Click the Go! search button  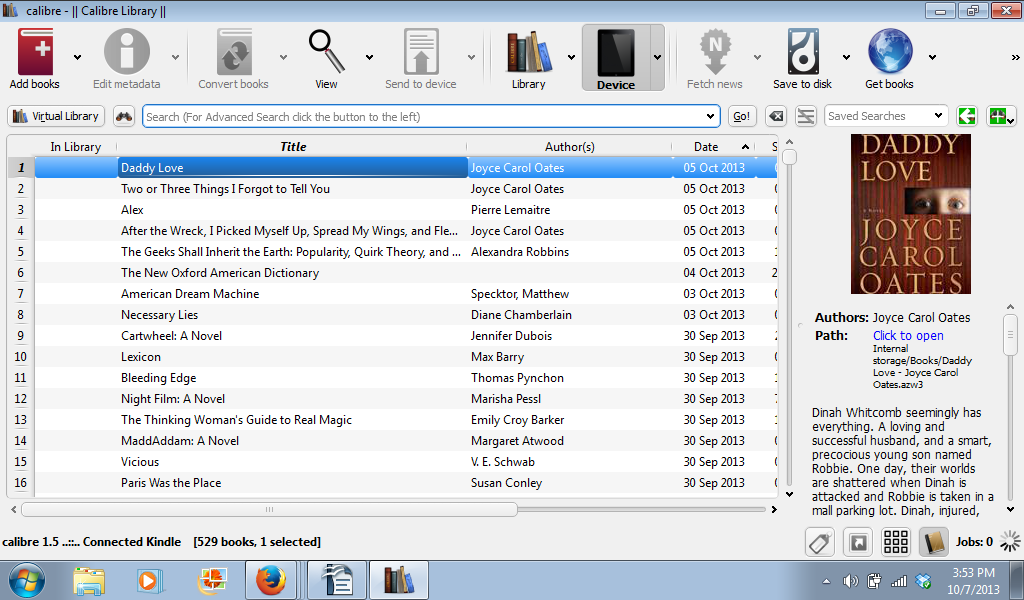tap(742, 116)
